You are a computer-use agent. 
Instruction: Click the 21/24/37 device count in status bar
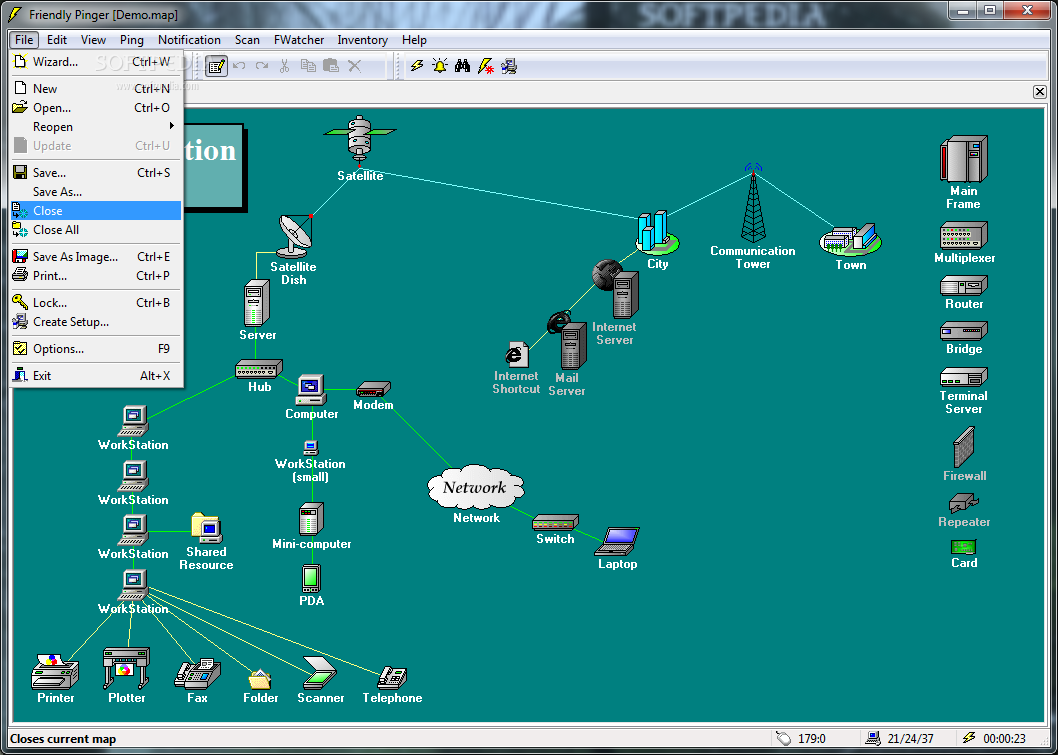pos(910,739)
